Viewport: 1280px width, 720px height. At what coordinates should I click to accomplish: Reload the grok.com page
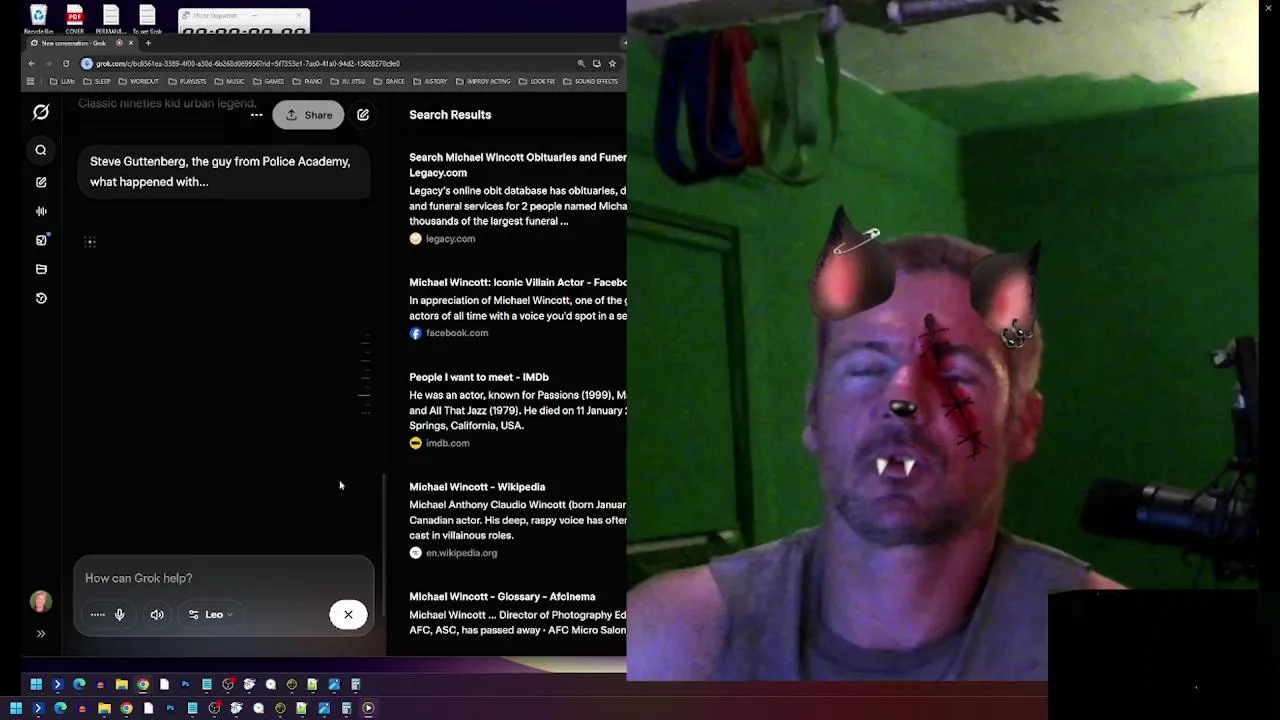tap(66, 63)
